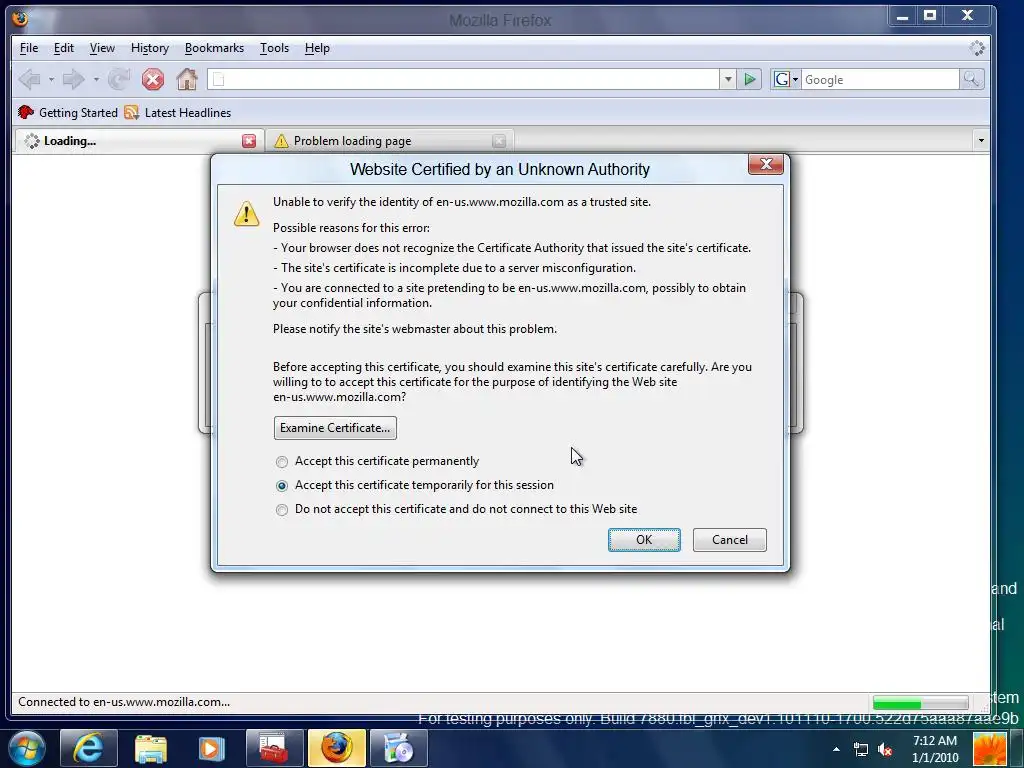Click into the URL address field
Viewport: 1024px width, 768px height.
(463, 80)
